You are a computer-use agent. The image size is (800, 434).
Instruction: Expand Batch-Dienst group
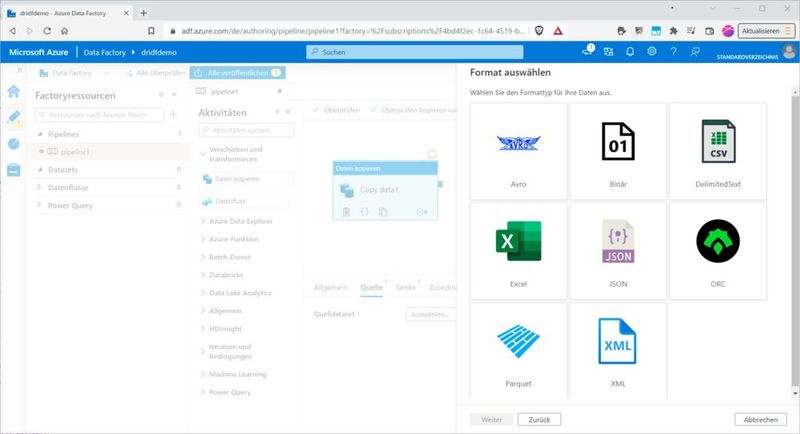click(x=203, y=257)
